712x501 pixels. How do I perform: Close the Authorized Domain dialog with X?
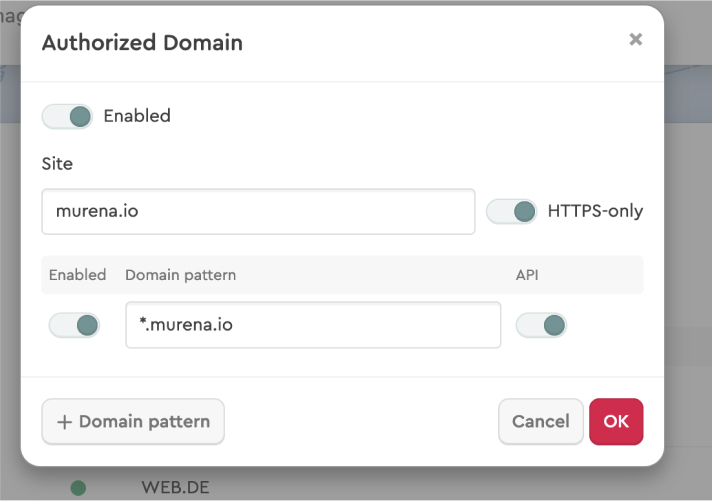pyautogui.click(x=635, y=40)
